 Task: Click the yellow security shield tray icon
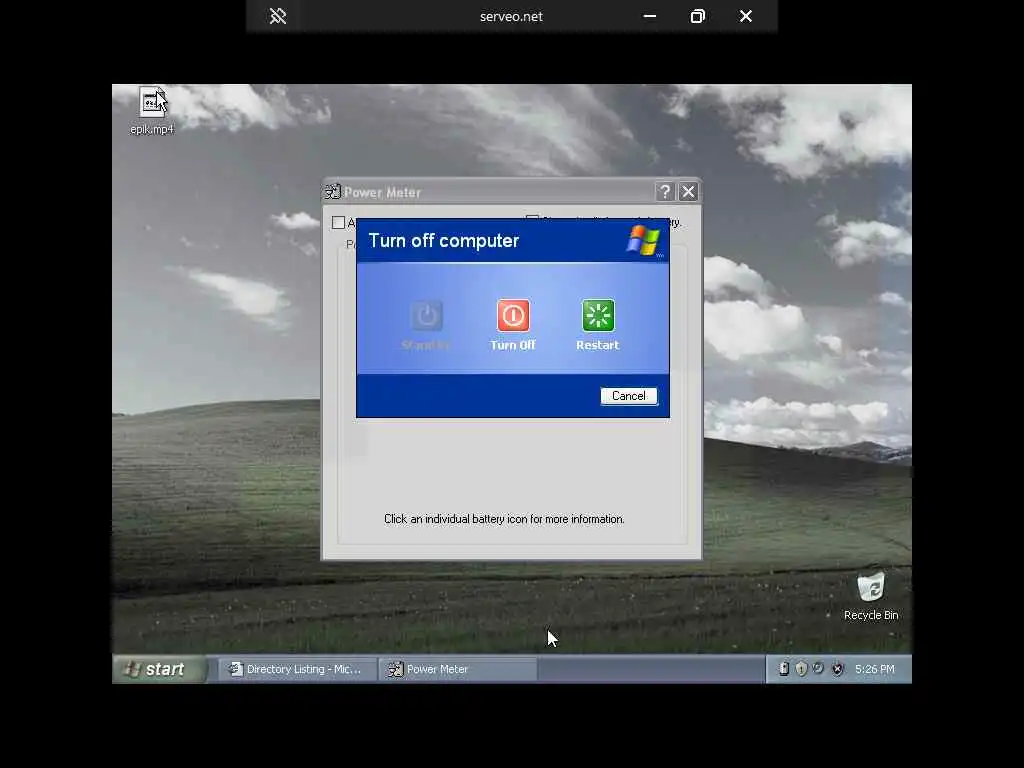tap(801, 669)
